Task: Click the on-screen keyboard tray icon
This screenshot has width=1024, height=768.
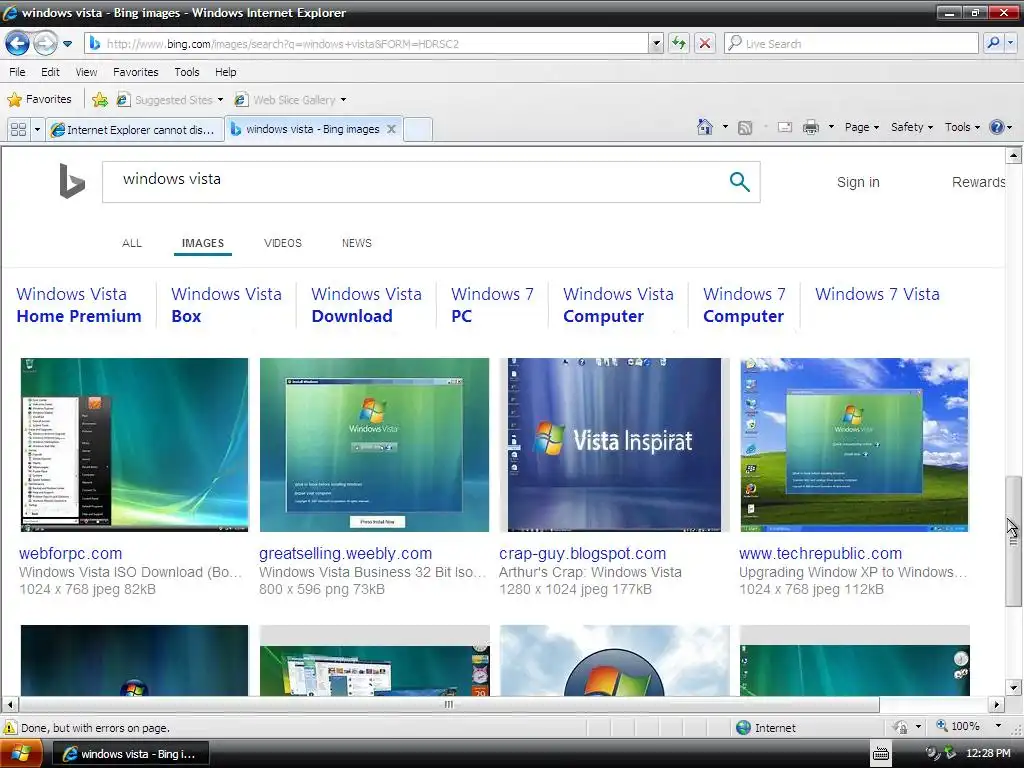Action: coord(881,754)
